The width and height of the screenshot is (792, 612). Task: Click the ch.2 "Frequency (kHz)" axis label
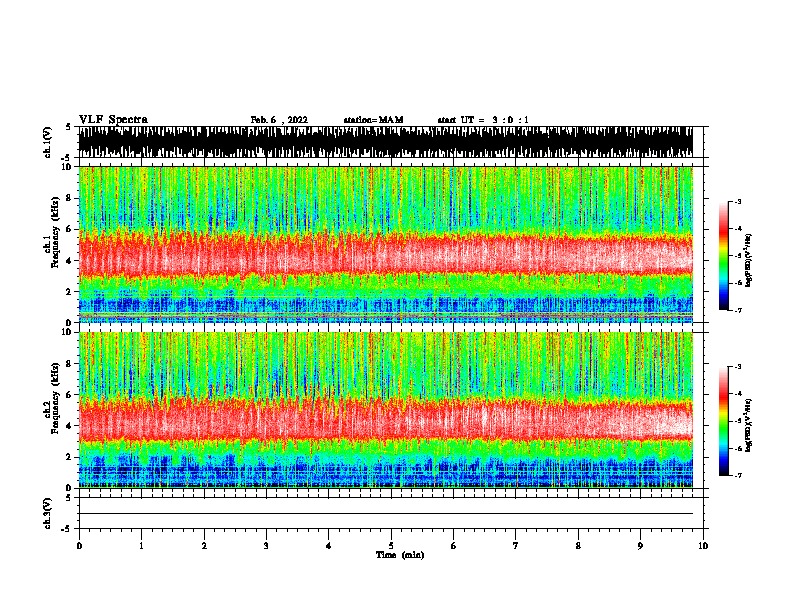pos(55,398)
